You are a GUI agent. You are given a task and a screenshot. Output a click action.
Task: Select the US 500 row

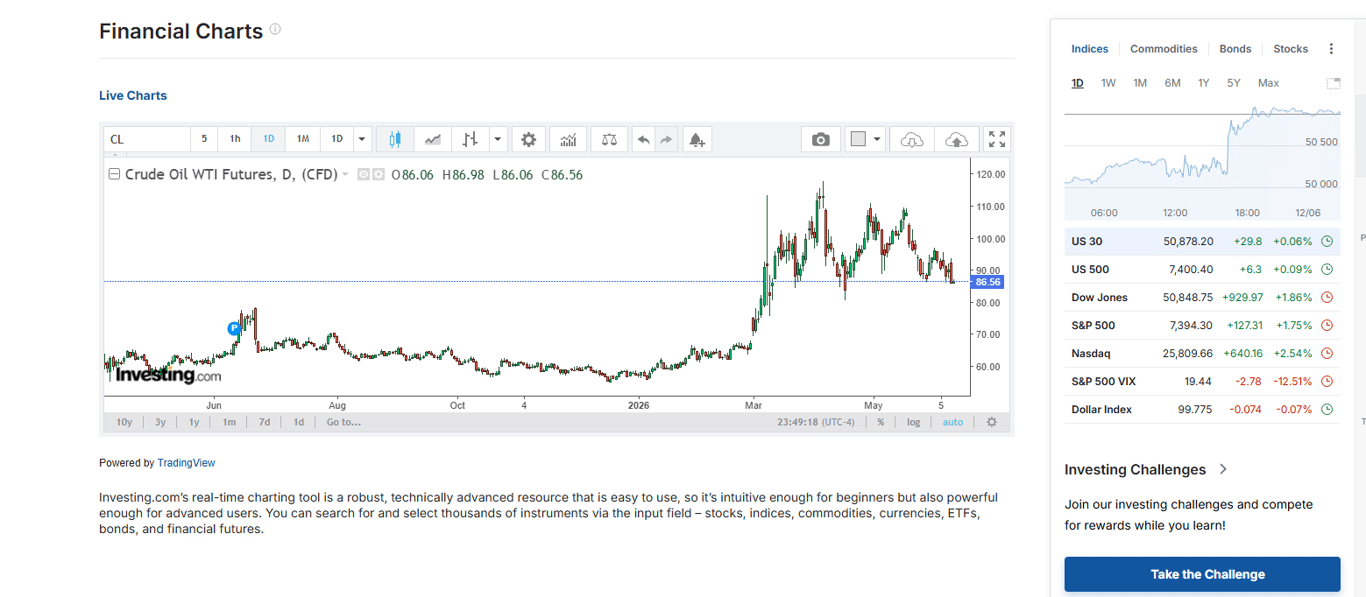click(x=1202, y=269)
